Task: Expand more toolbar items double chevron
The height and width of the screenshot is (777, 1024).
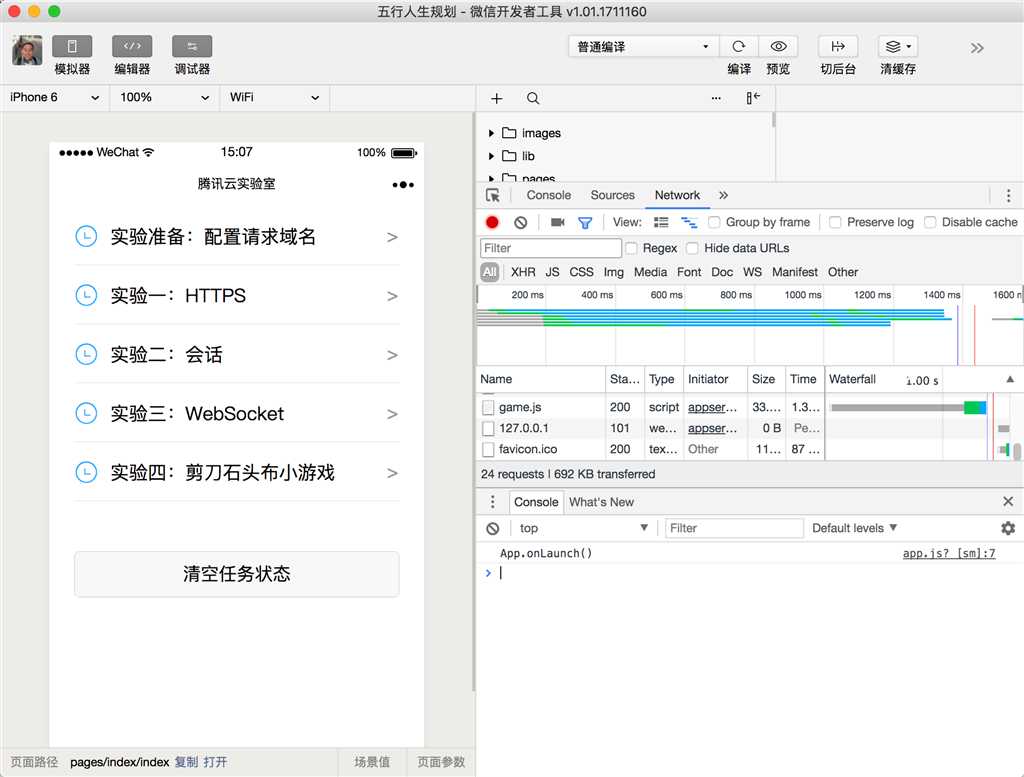Action: point(977,48)
